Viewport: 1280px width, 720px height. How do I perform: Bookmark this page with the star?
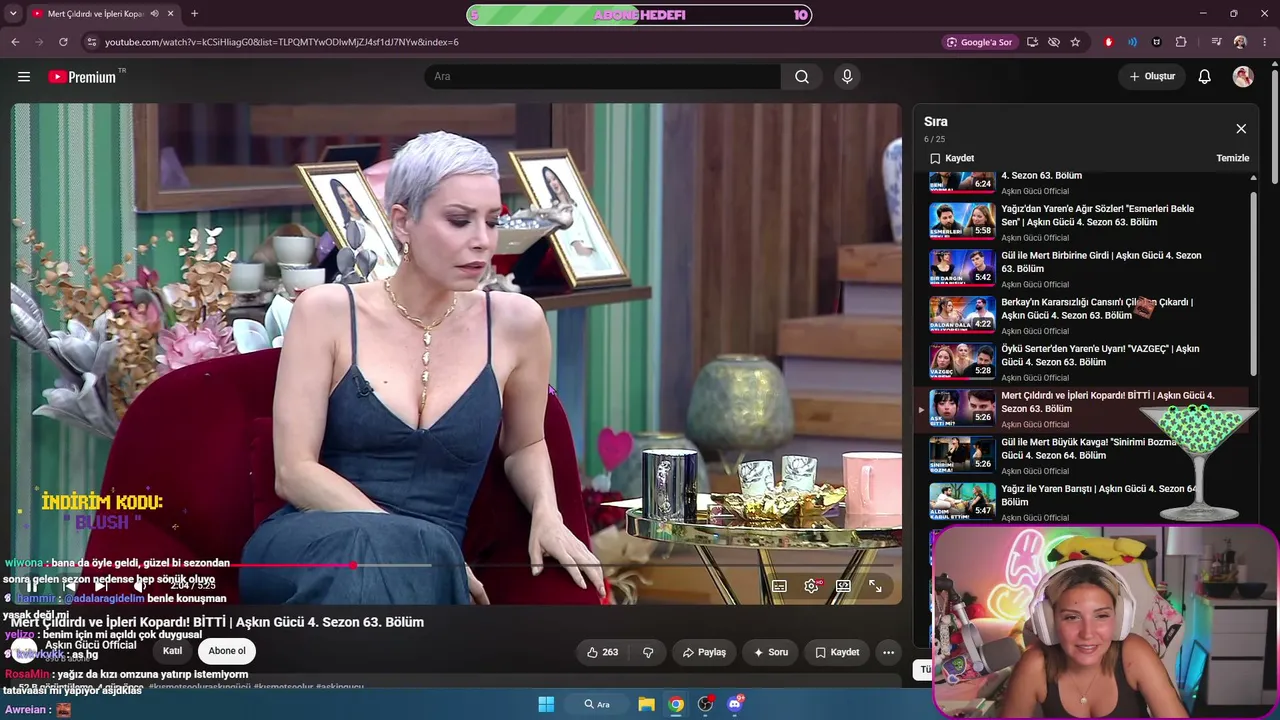click(x=1075, y=42)
